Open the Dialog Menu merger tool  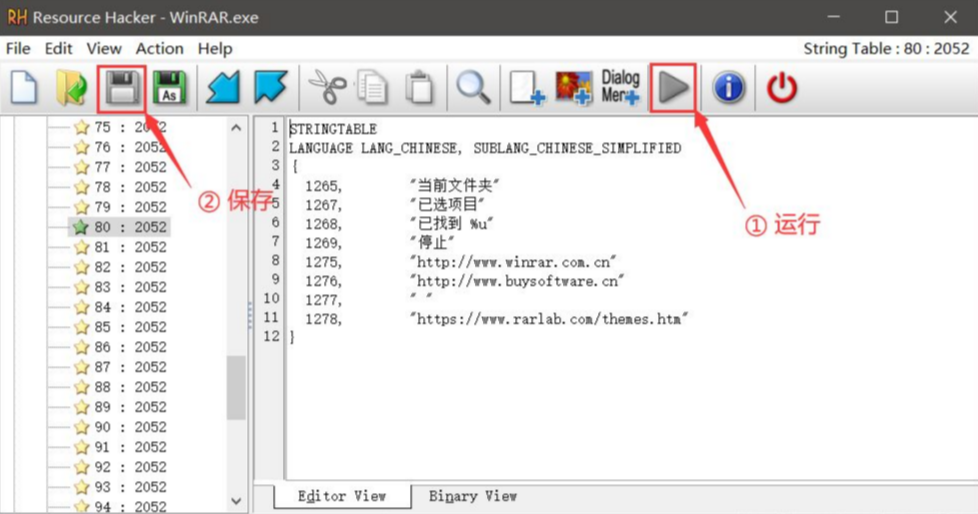pos(621,87)
